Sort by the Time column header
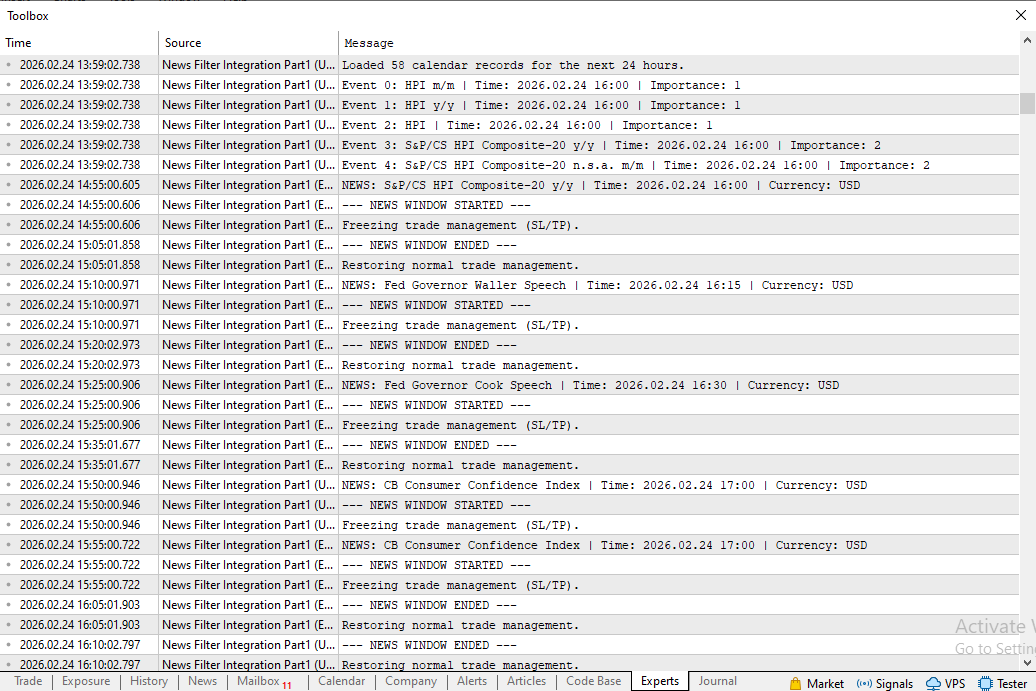Viewport: 1036px width, 691px height. tap(79, 43)
